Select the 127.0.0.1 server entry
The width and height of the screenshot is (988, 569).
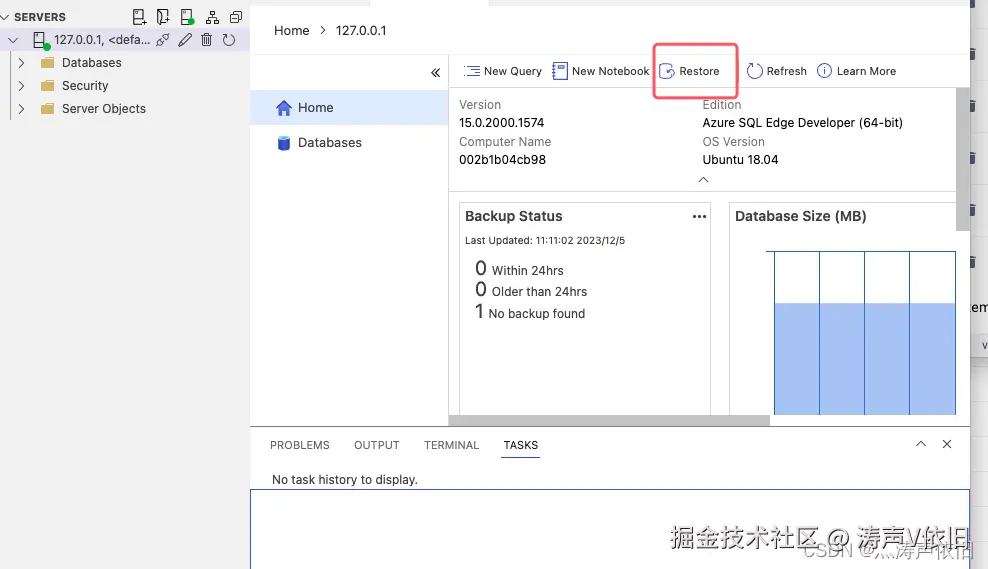pos(125,40)
